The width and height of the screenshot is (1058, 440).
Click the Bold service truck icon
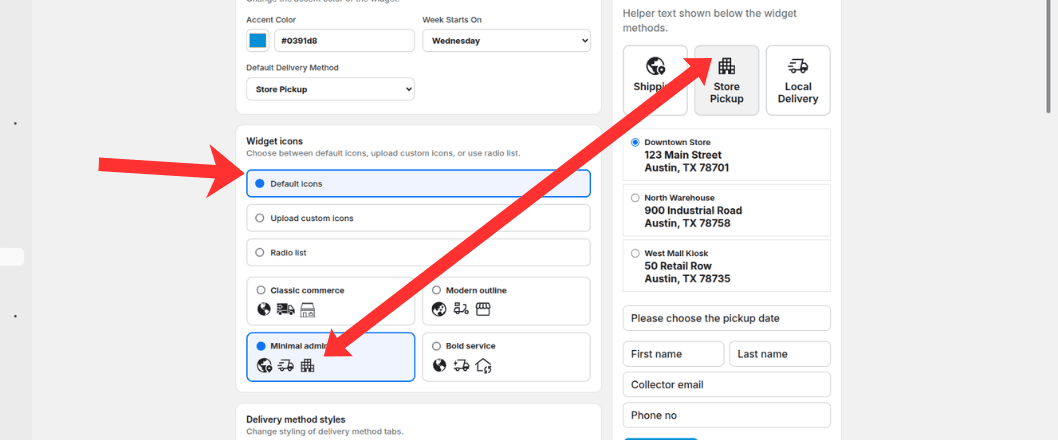[x=462, y=366]
